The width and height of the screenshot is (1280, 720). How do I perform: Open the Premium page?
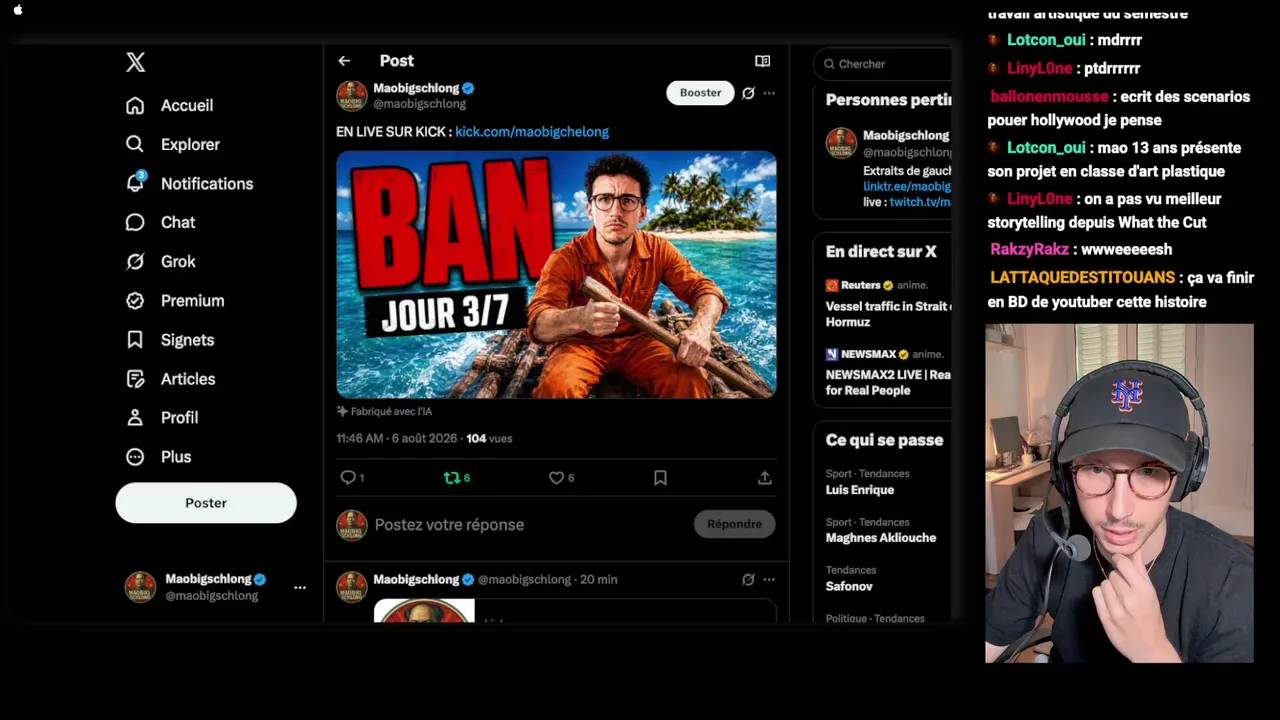point(175,300)
